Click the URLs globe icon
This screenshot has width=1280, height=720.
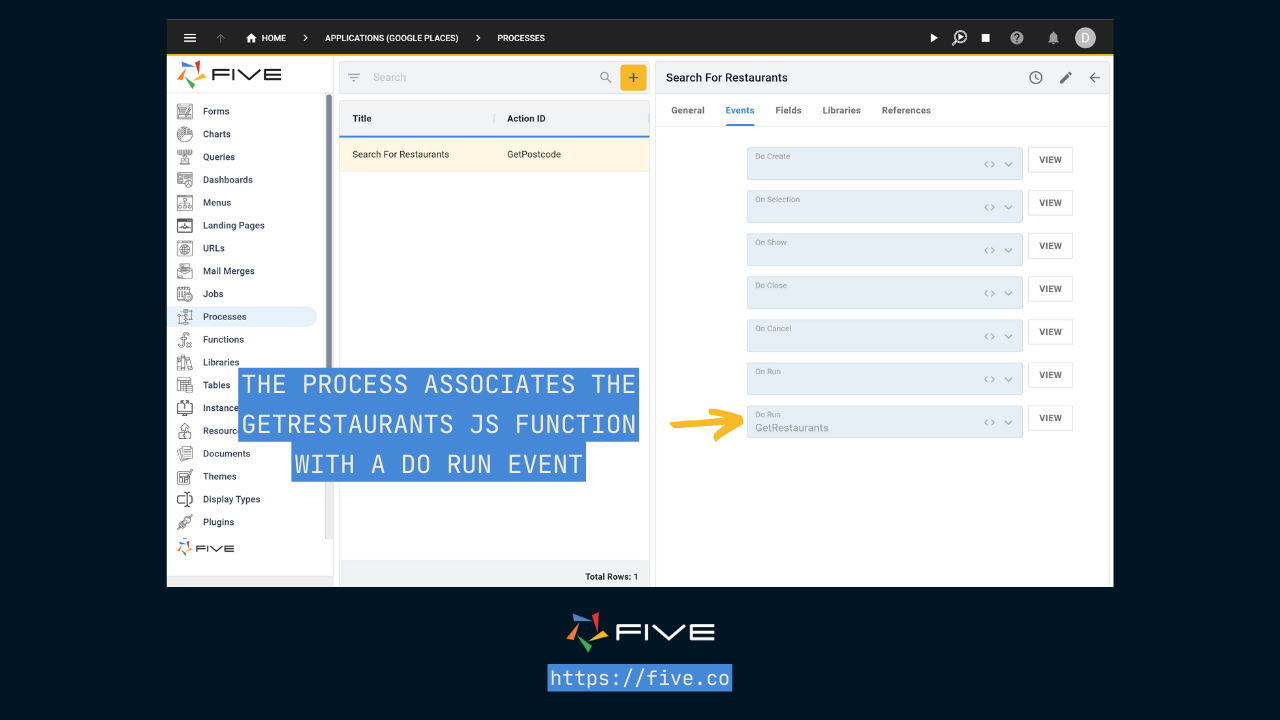[x=185, y=248]
